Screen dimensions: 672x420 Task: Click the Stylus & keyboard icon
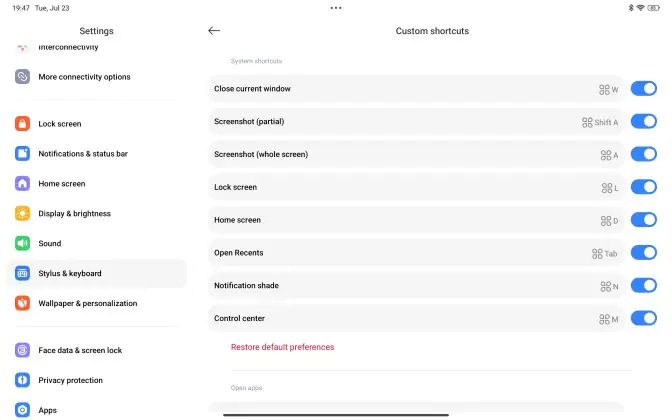click(22, 273)
